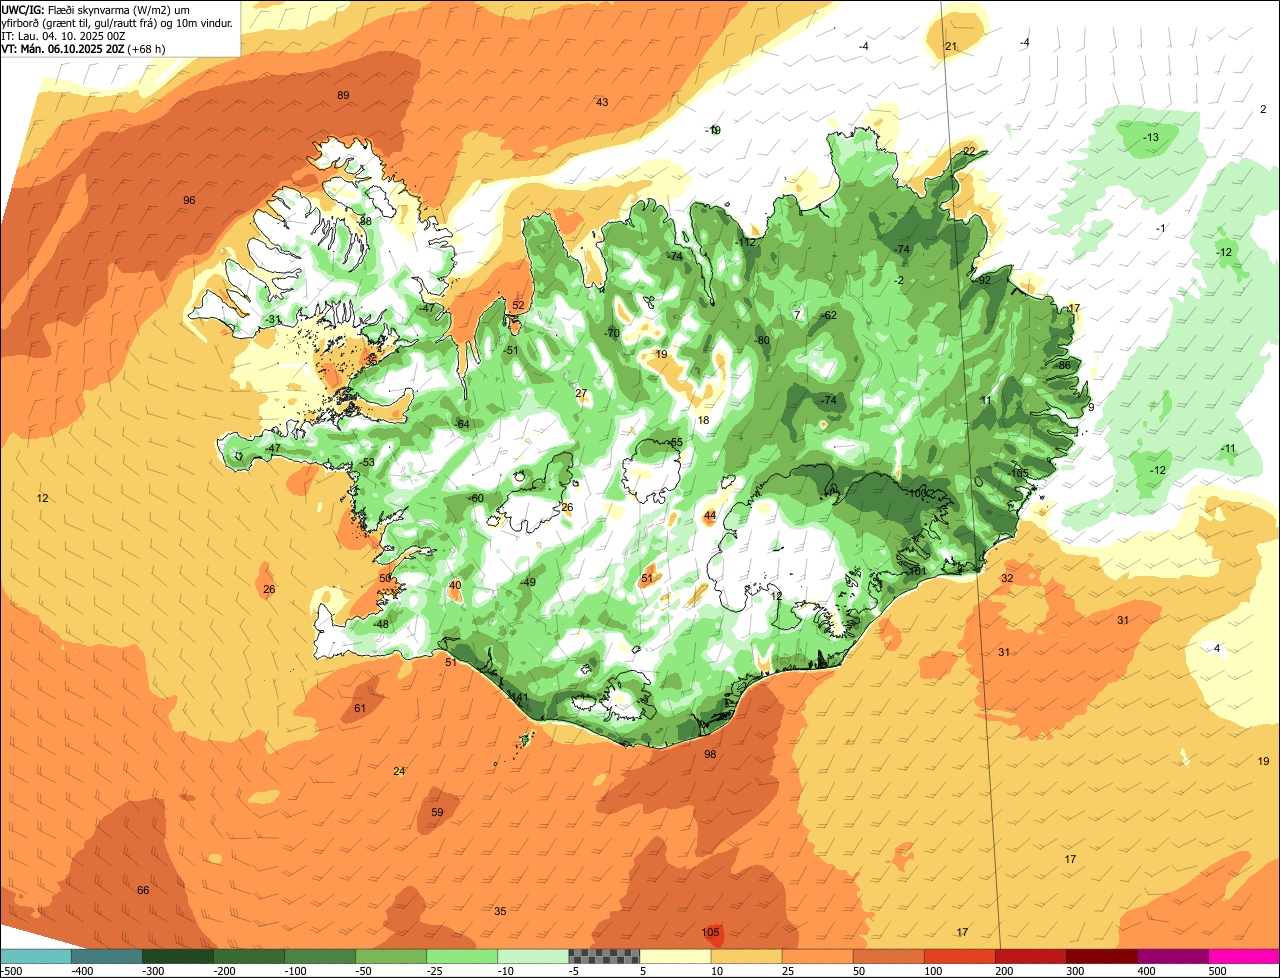Screen dimensions: 1280x978
Task: Click the dark red legend swatch between 300 and 400
Action: [1102, 956]
